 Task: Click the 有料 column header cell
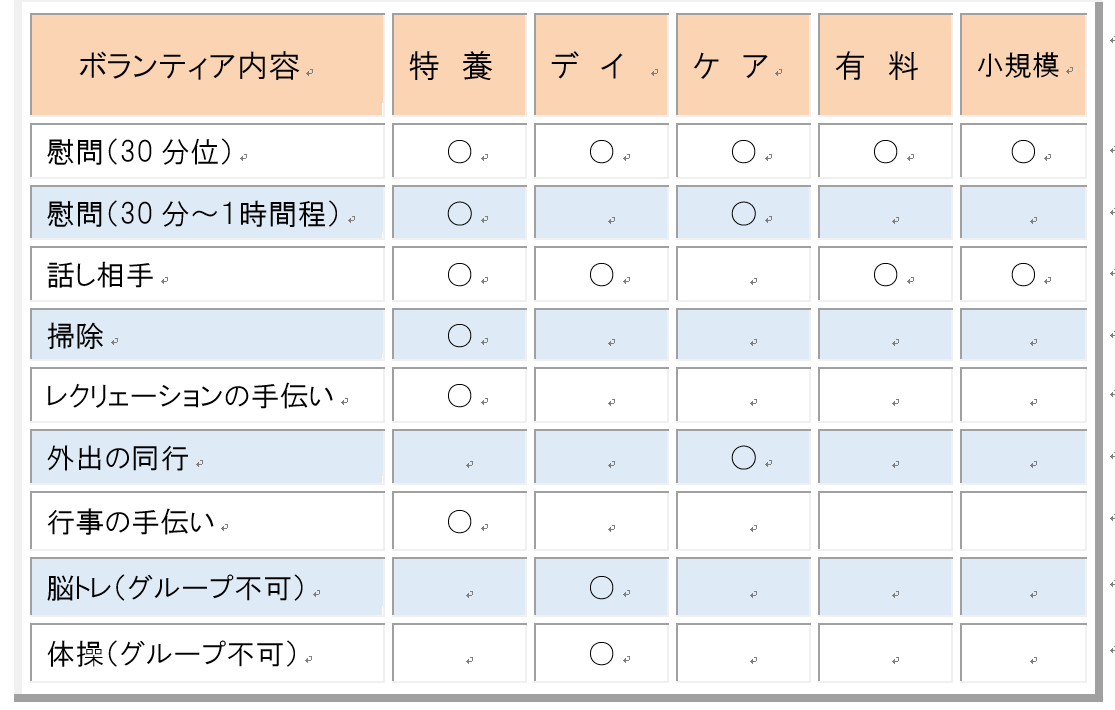click(x=885, y=65)
